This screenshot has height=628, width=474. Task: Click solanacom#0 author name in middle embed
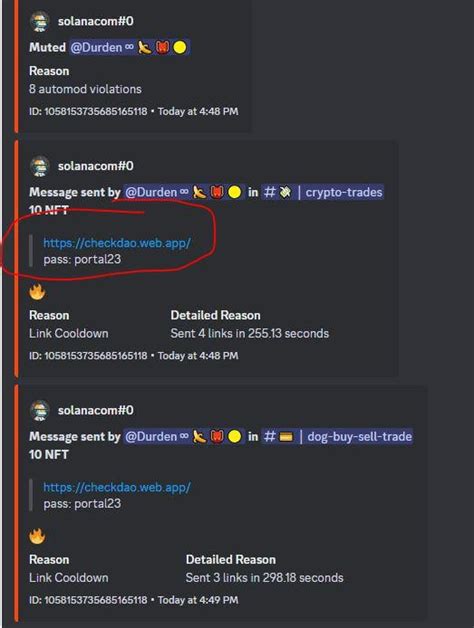point(96,166)
